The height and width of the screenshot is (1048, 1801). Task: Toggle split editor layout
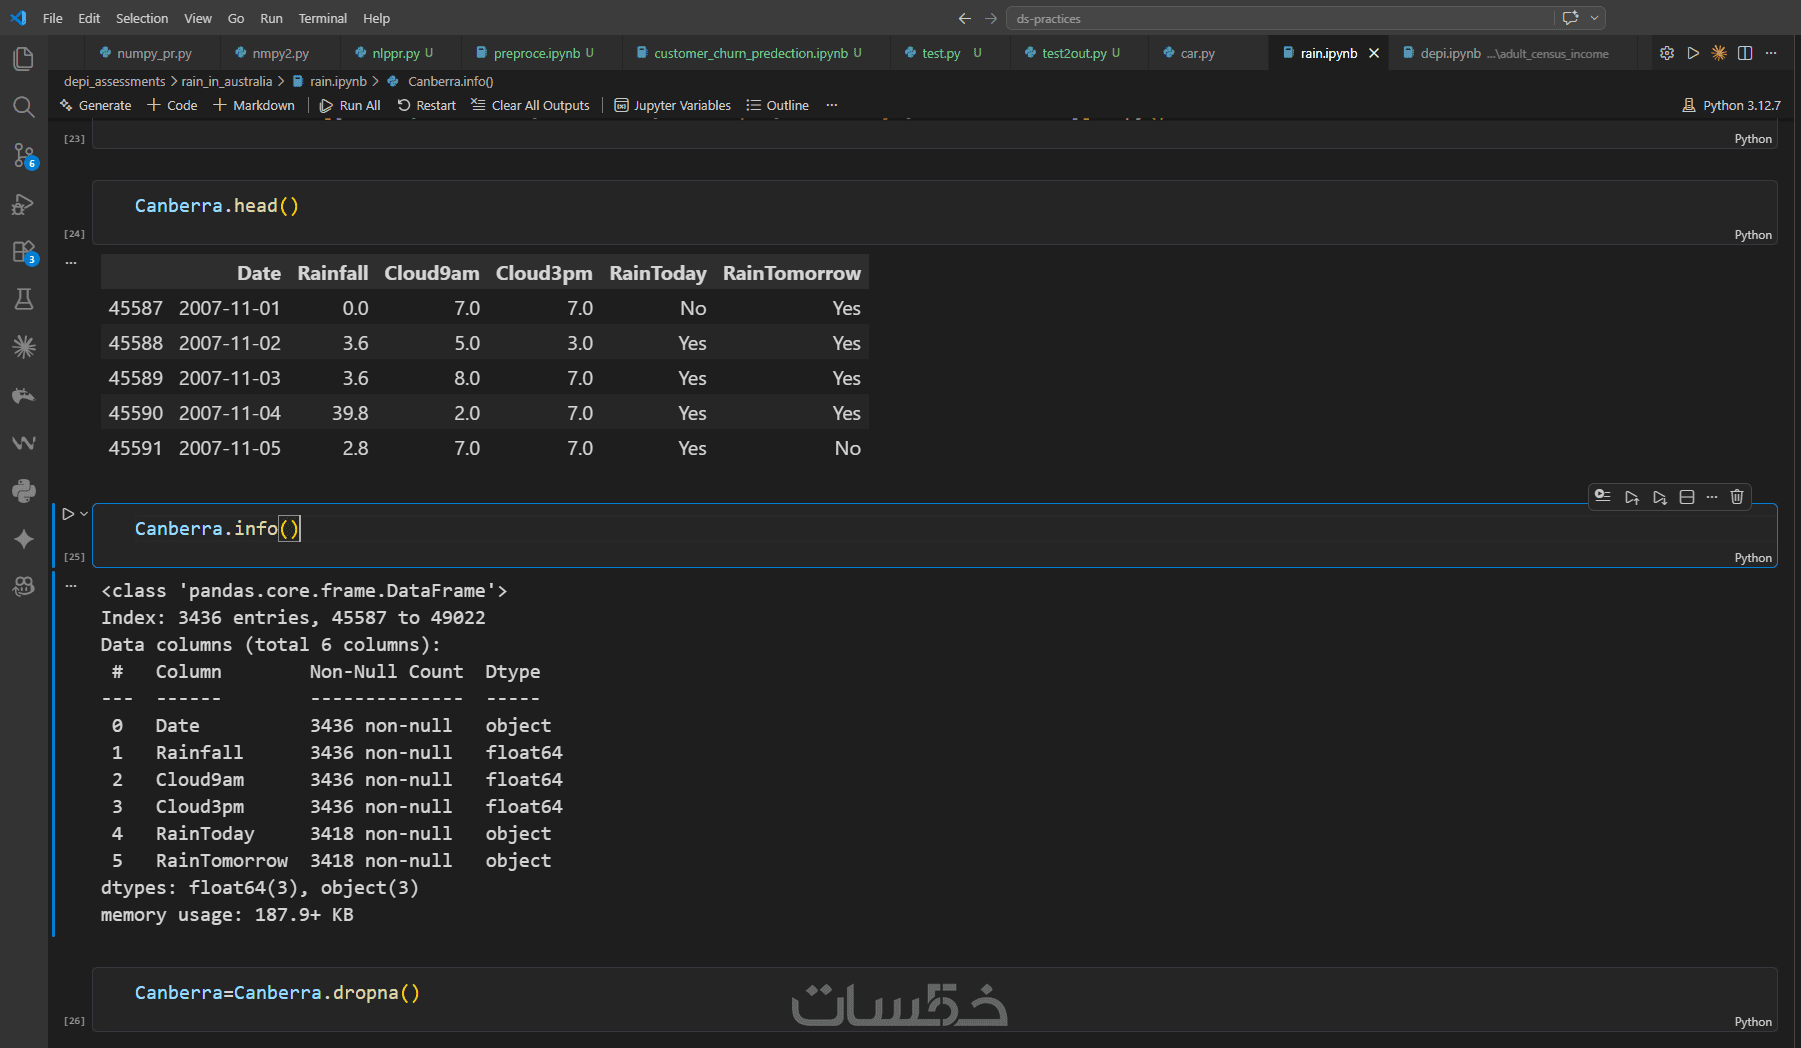(1745, 53)
